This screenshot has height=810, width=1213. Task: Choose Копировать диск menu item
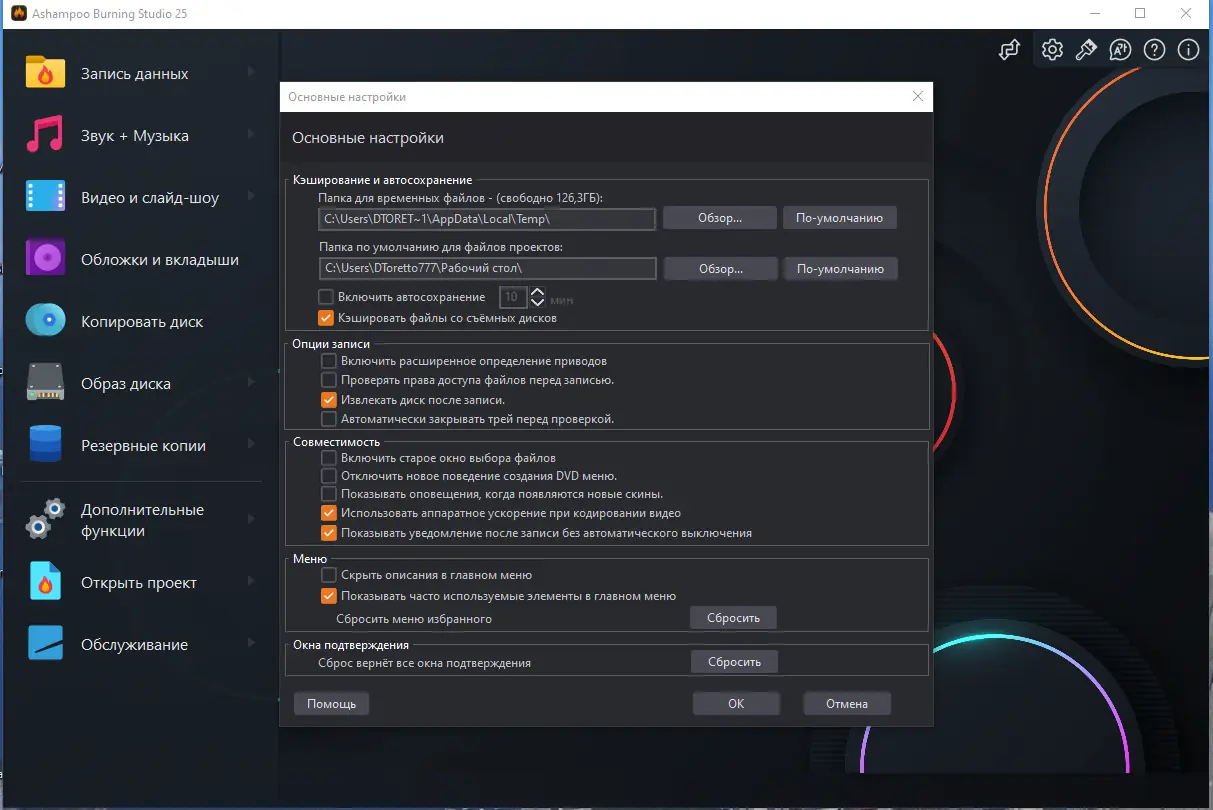[x=140, y=321]
